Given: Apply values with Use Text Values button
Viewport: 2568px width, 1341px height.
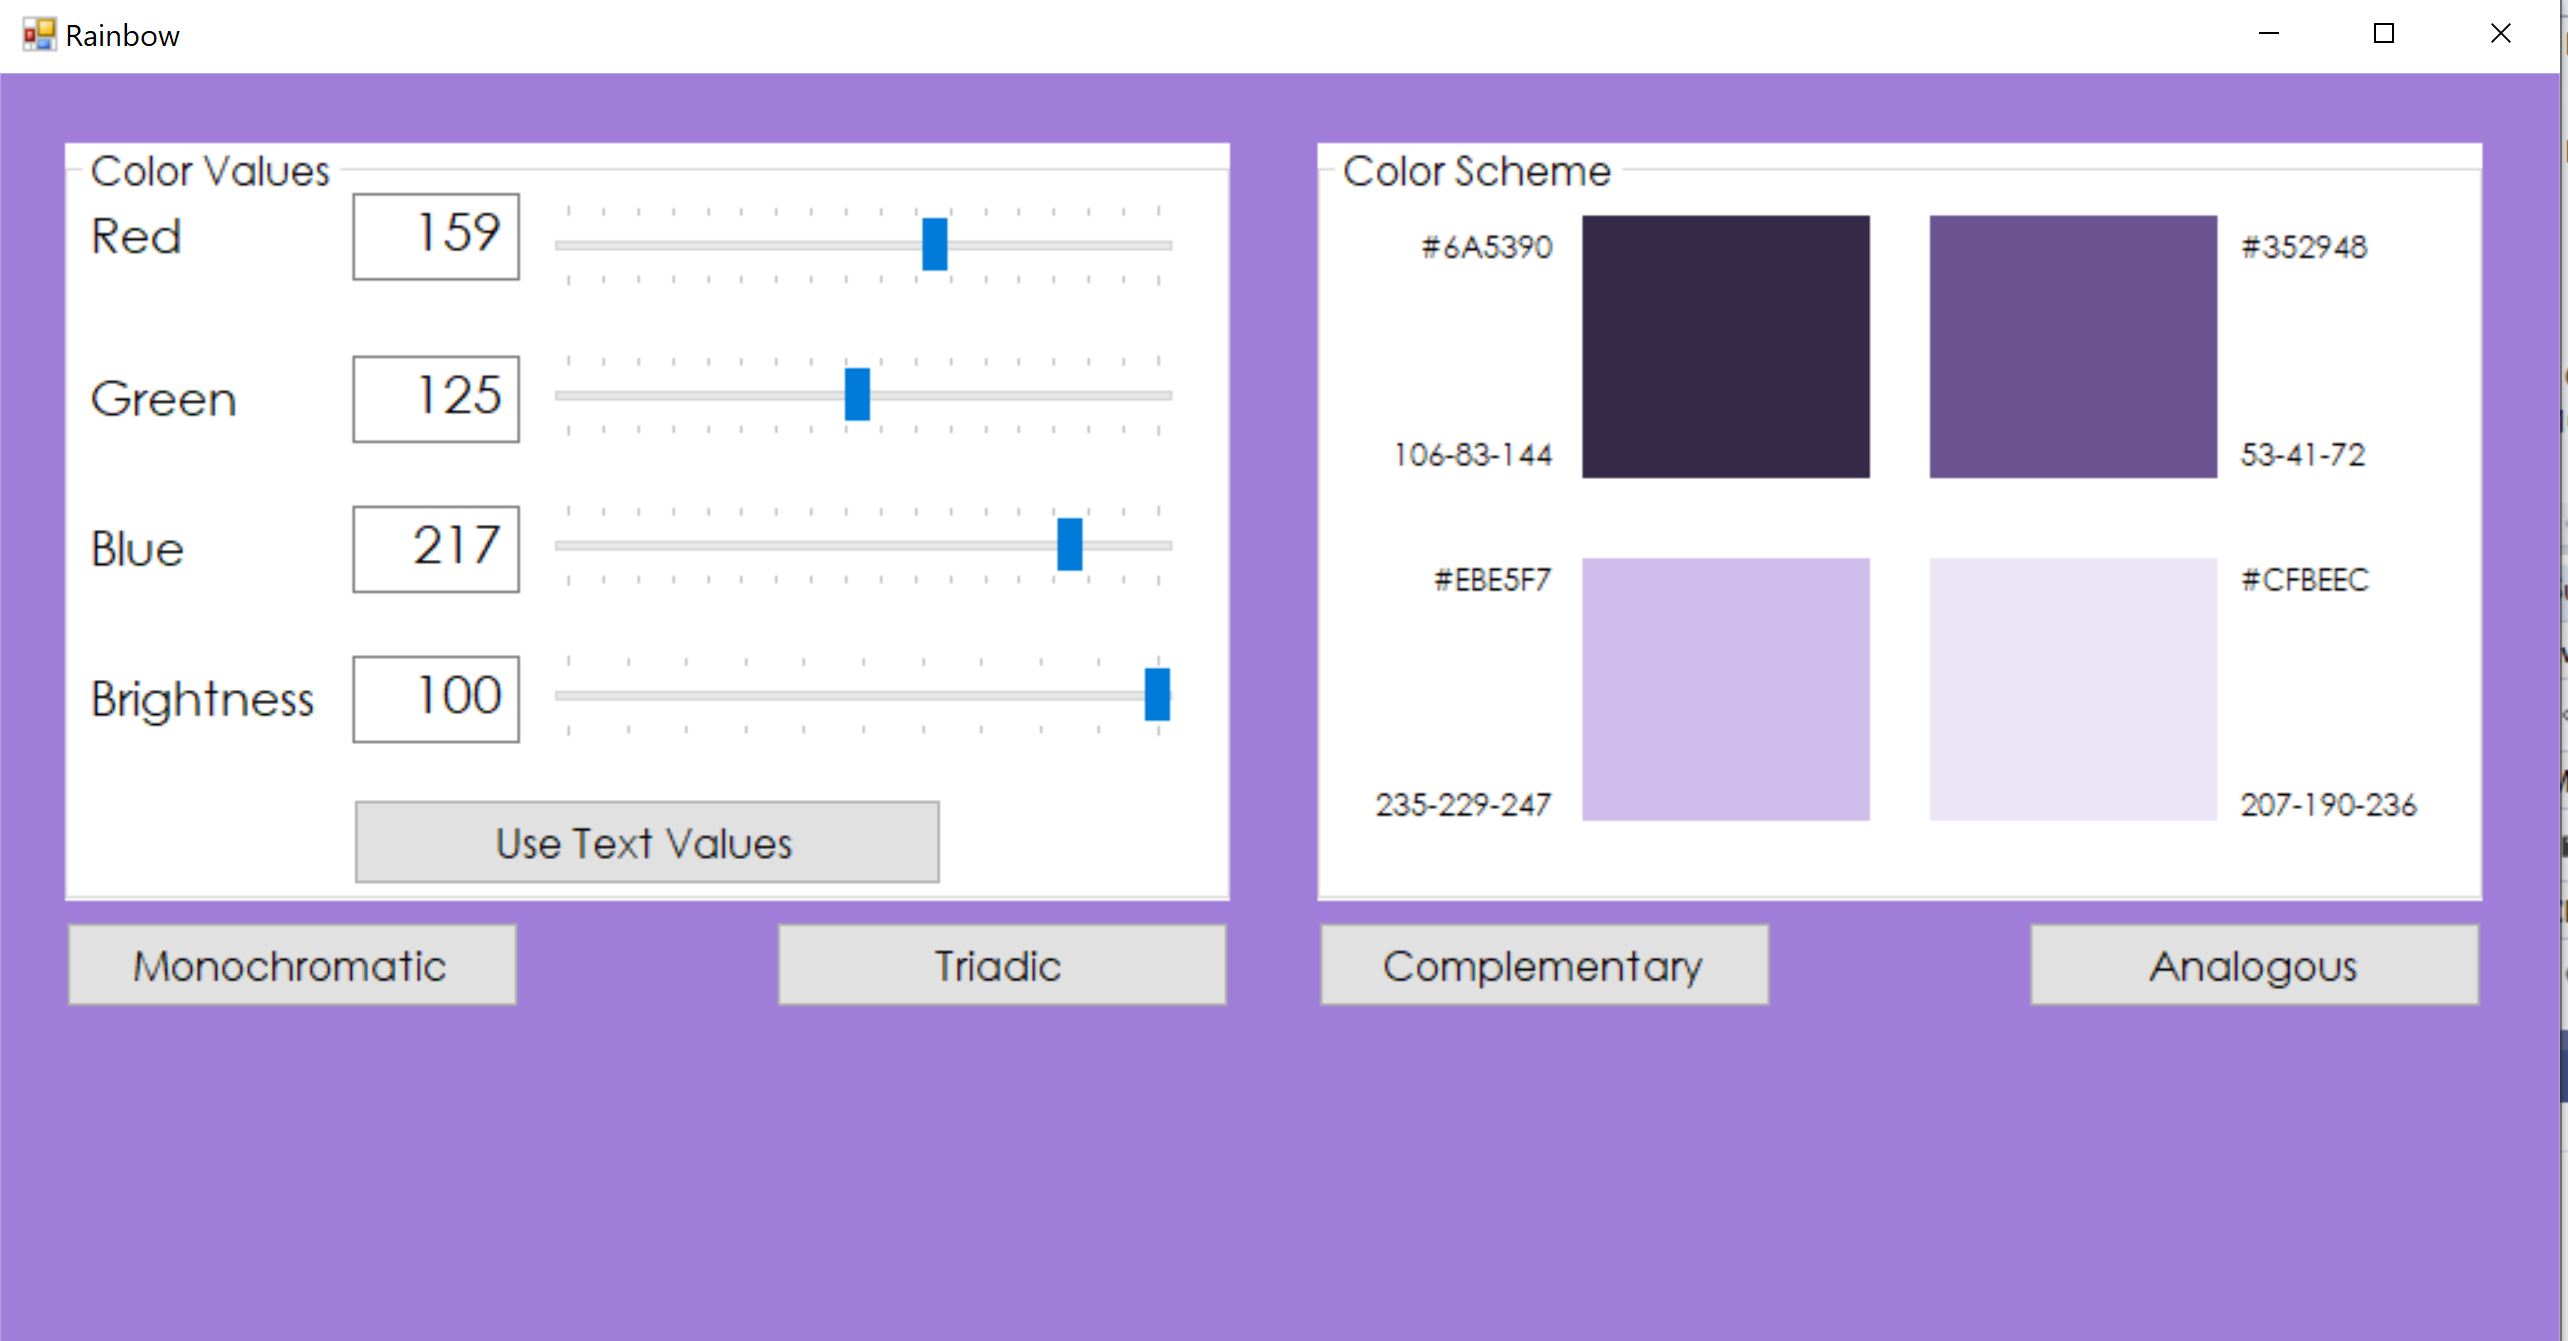Looking at the screenshot, I should click(646, 842).
